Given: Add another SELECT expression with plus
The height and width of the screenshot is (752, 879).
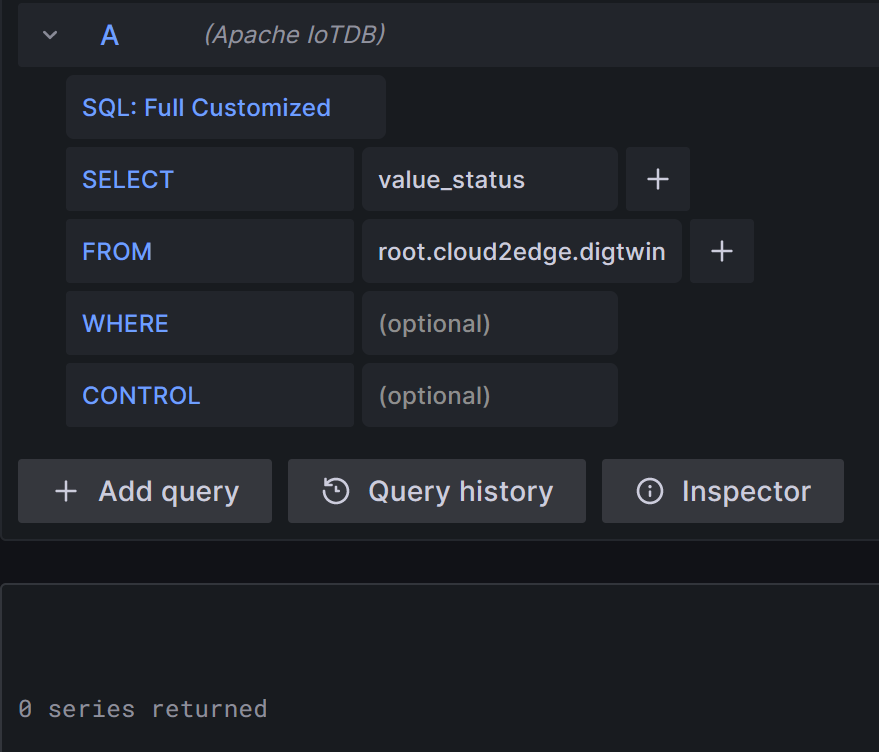Looking at the screenshot, I should click(657, 180).
